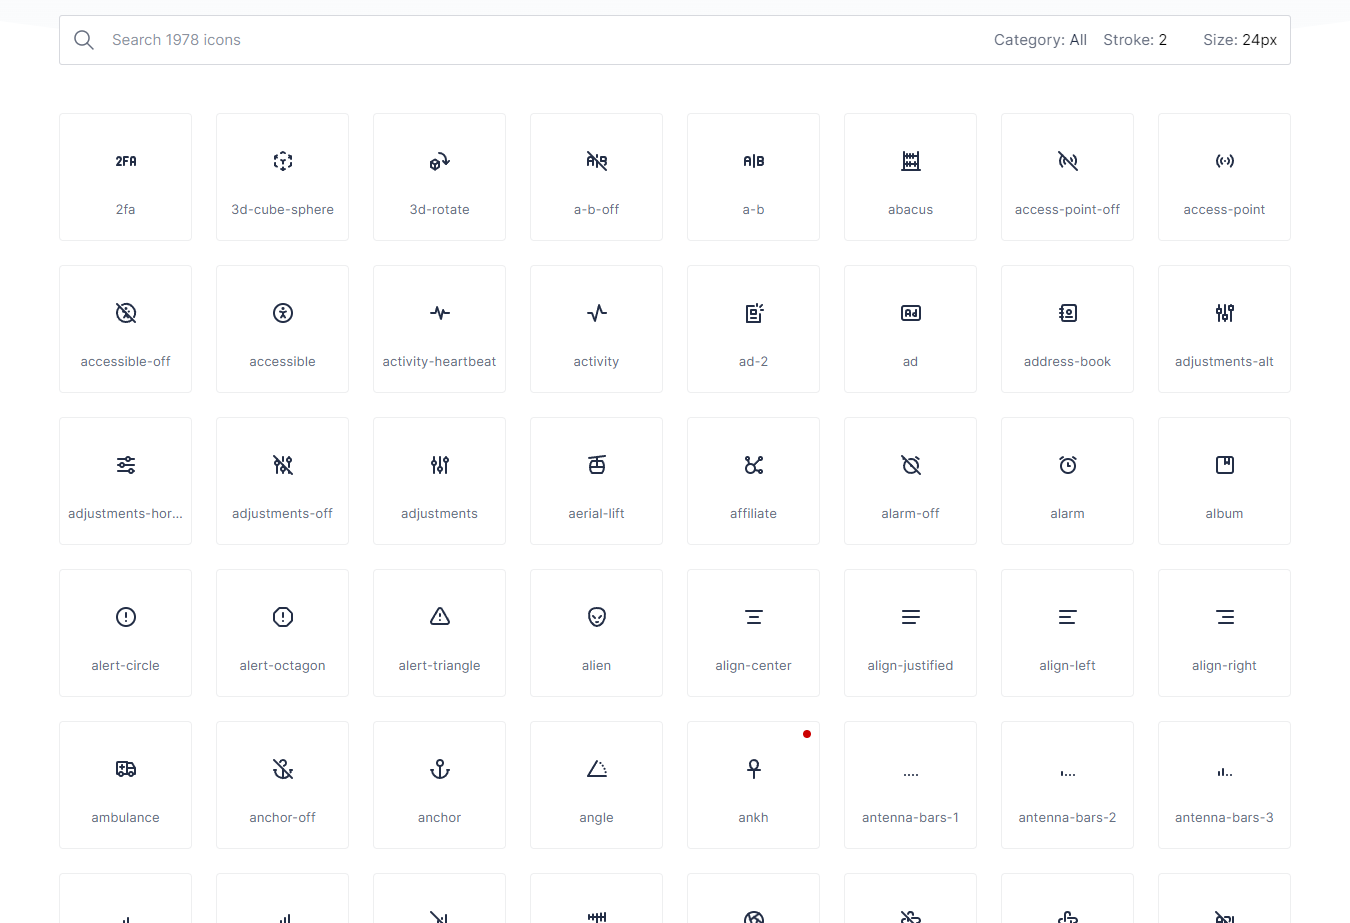
Task: Select the activity-heartbeat icon
Action: coord(439,329)
